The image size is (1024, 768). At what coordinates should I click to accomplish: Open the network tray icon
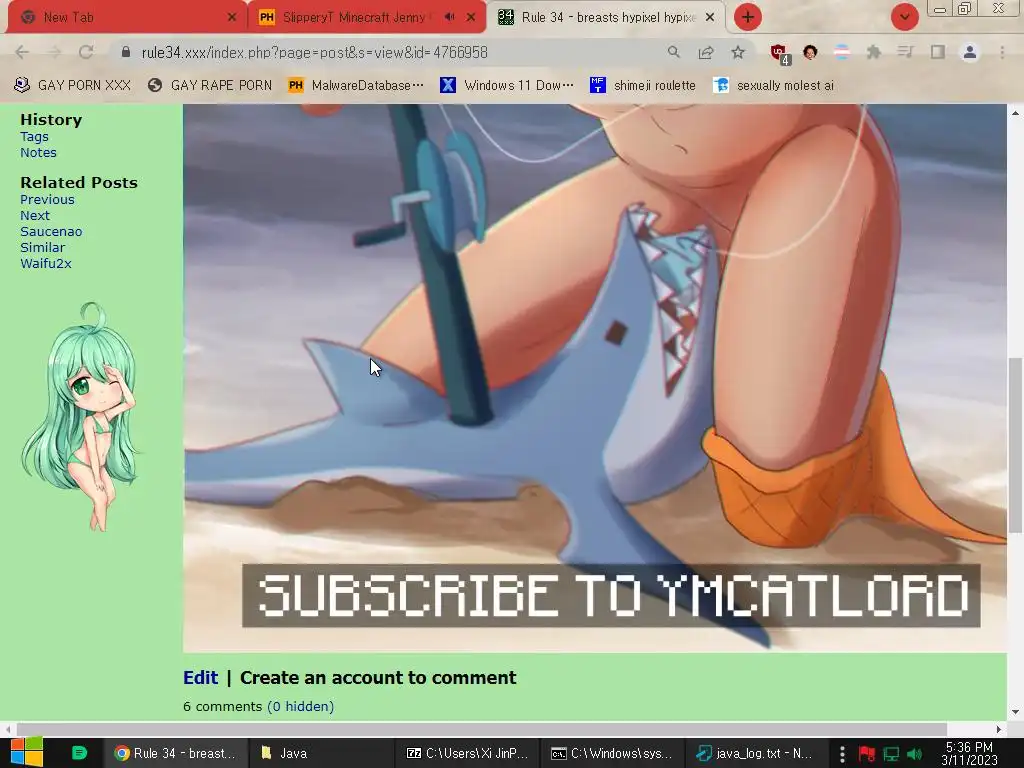891,754
